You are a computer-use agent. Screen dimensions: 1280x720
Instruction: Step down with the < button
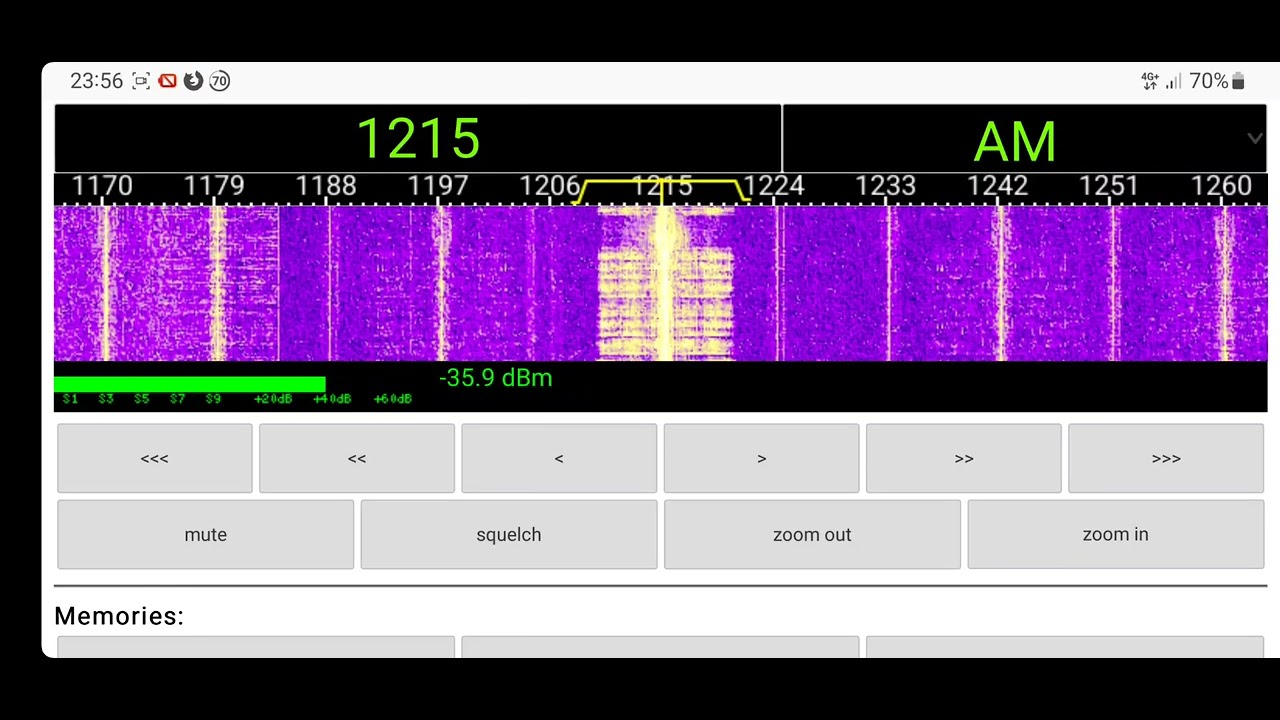(559, 458)
